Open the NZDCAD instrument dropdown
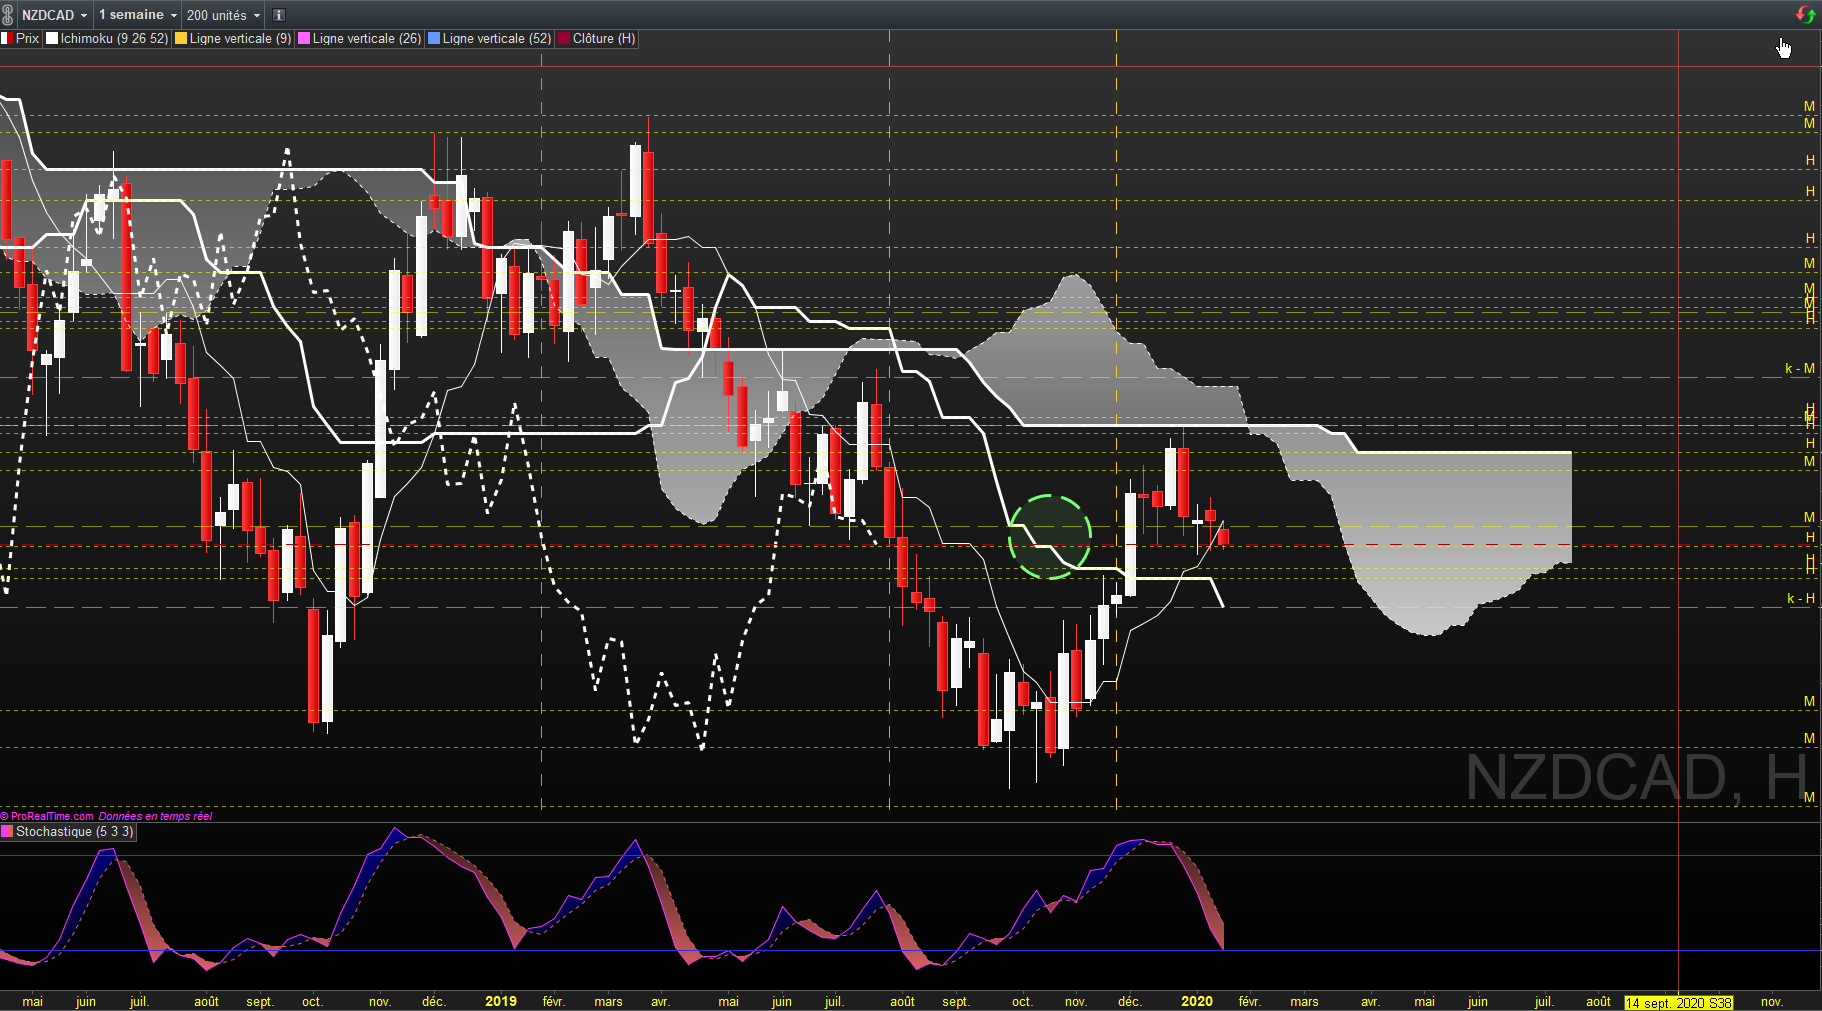 [x=55, y=15]
